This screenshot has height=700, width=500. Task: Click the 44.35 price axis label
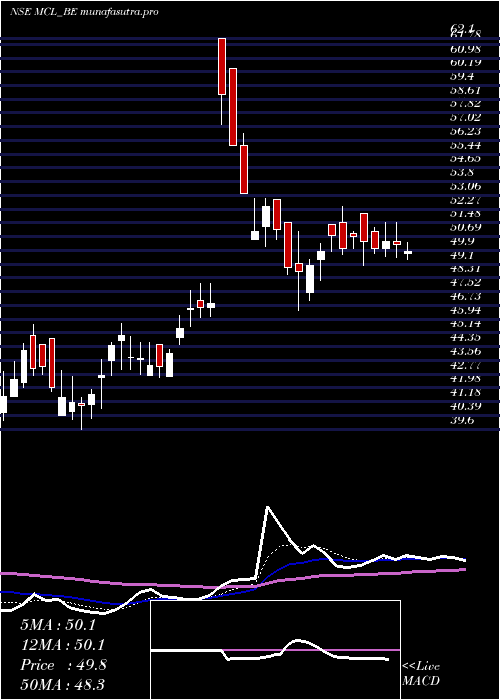pyautogui.click(x=465, y=338)
